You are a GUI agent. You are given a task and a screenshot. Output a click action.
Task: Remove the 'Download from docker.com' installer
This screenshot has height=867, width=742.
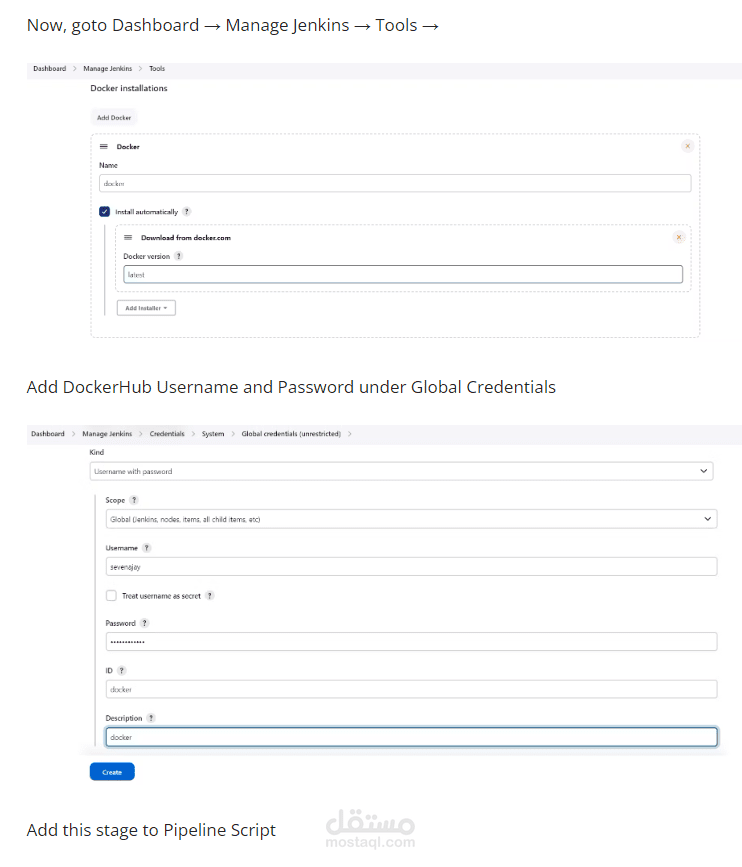678,237
